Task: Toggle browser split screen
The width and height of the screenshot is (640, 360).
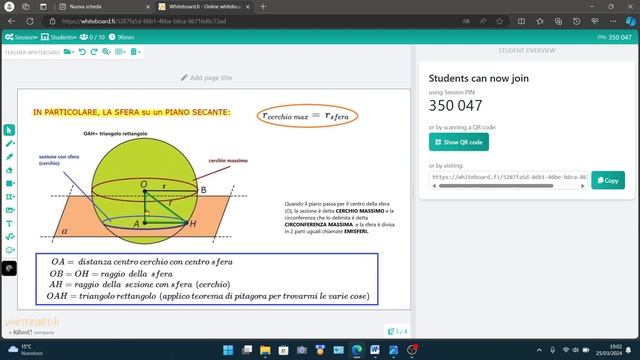Action: 521,21
